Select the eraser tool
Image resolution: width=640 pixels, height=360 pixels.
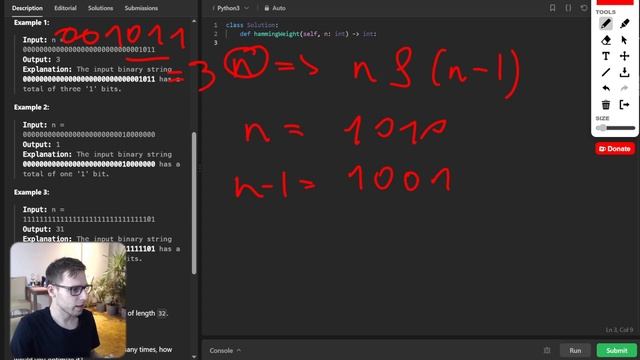[x=606, y=40]
